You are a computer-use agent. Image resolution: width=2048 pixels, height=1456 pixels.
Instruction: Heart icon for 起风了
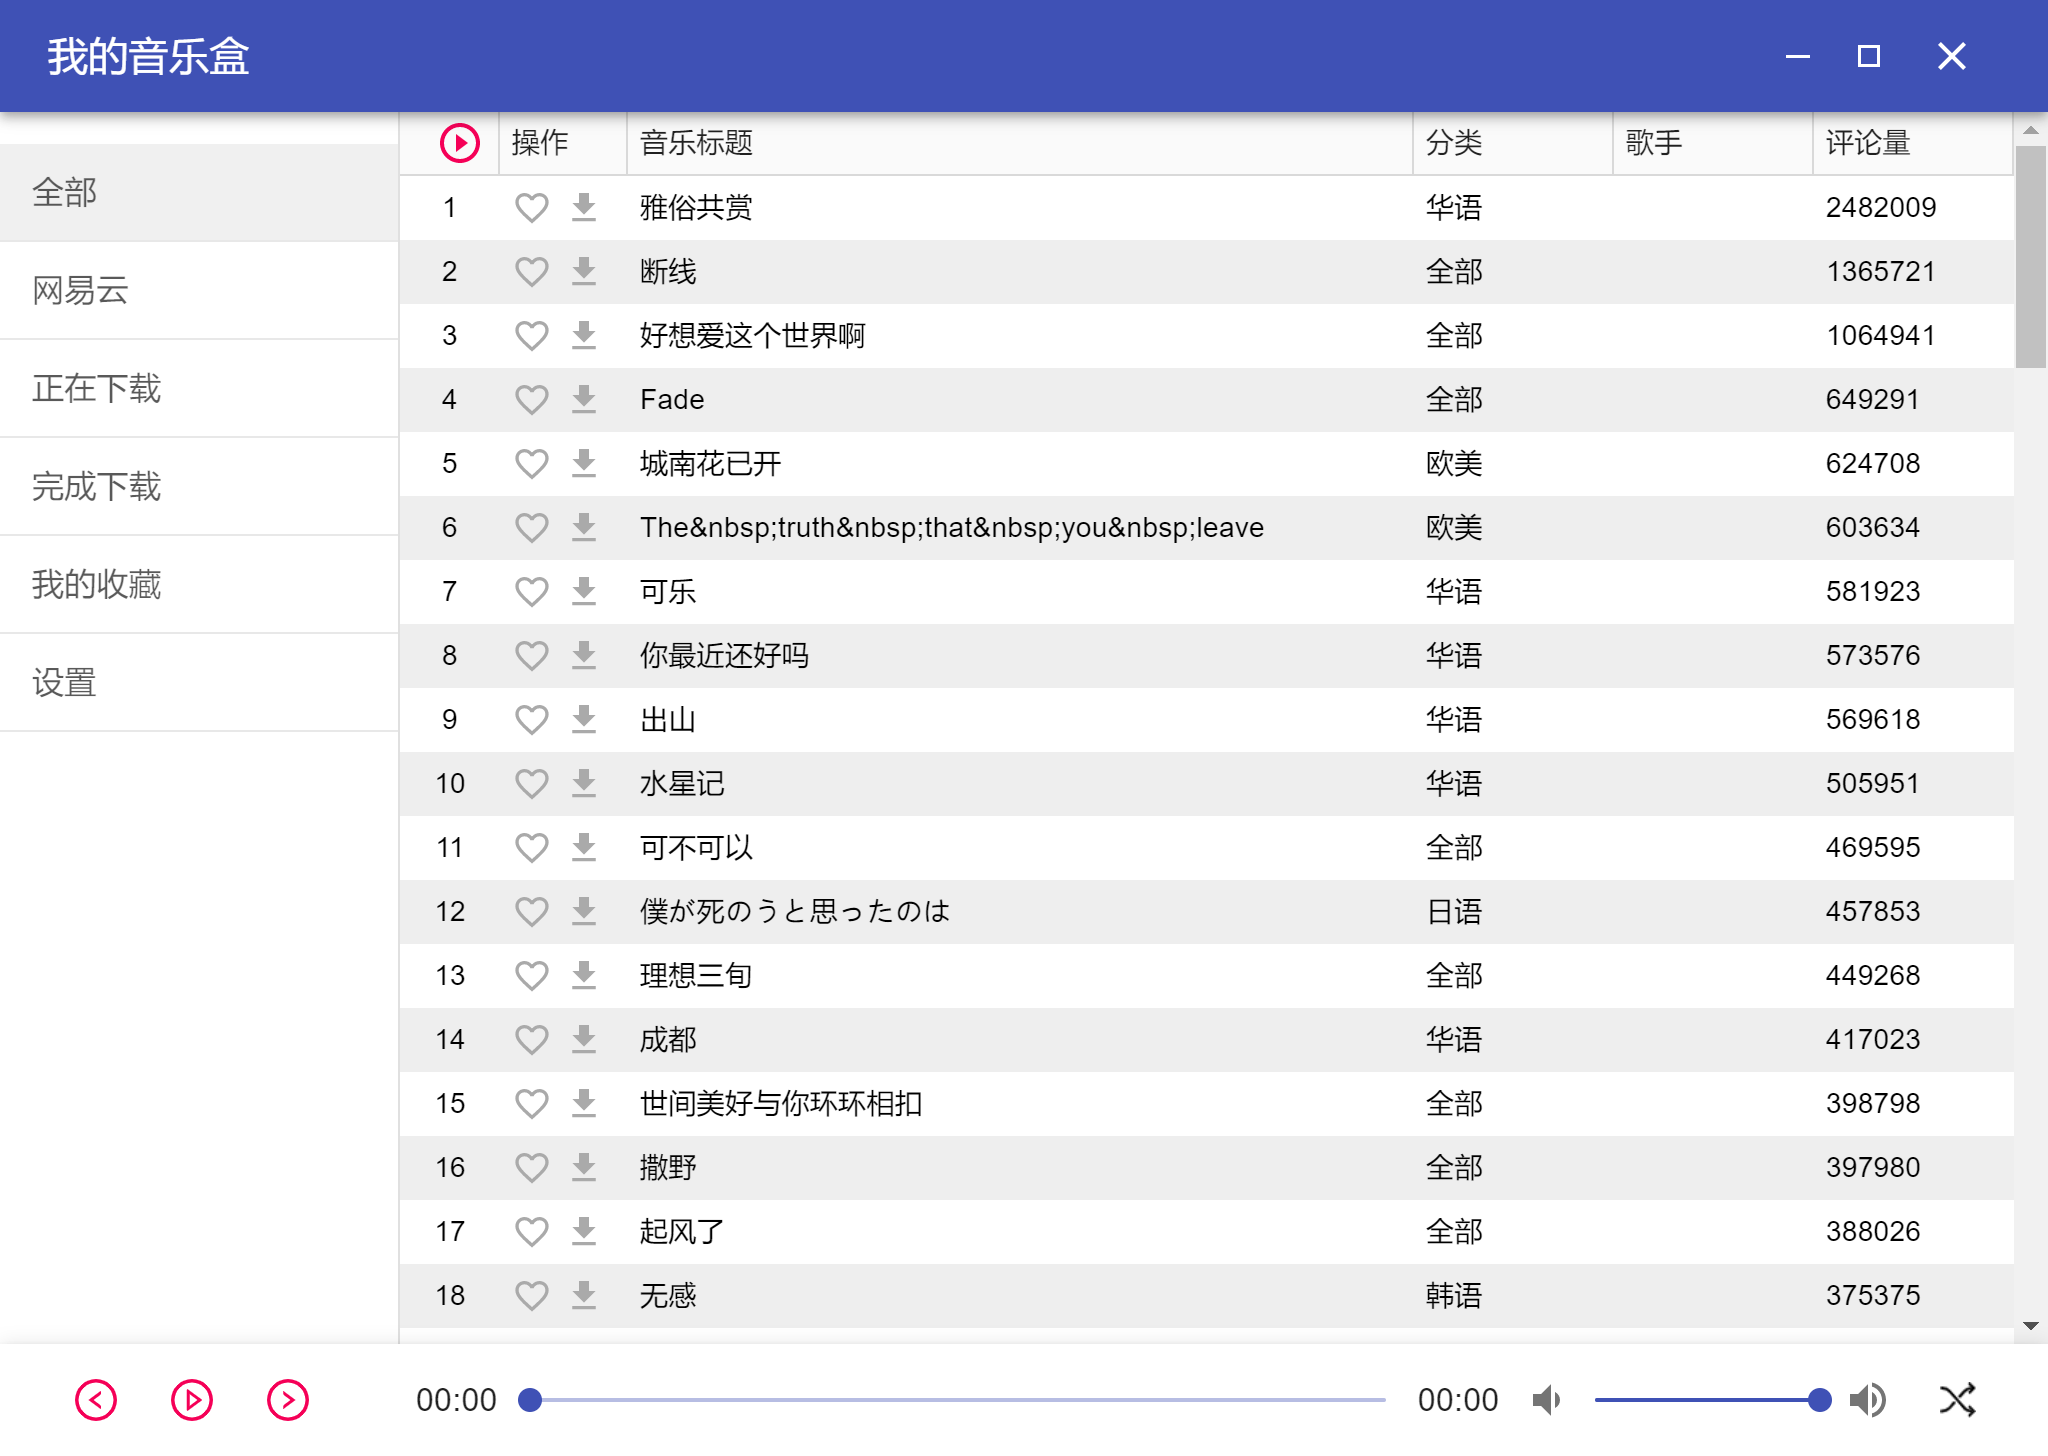click(x=531, y=1231)
